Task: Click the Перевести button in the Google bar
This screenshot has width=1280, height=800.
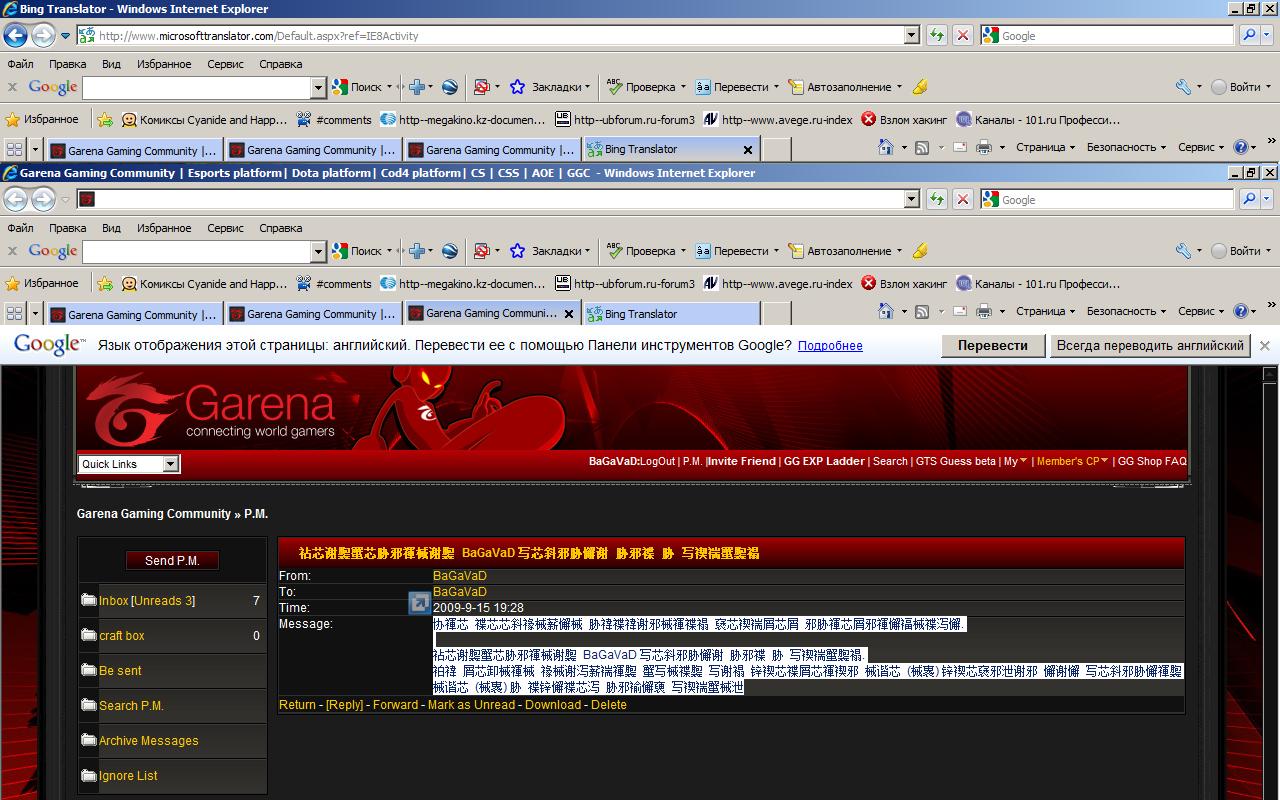Action: point(992,346)
